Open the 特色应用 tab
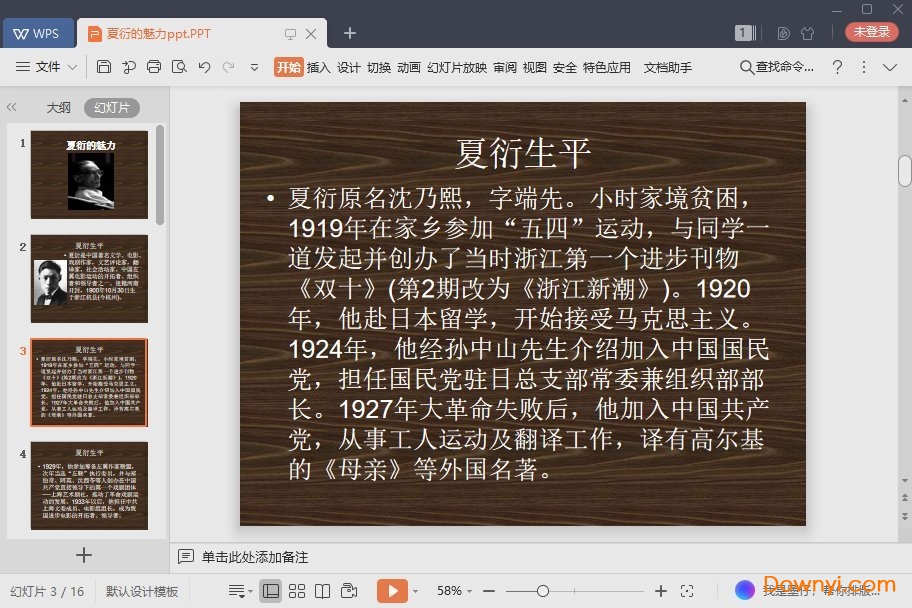Viewport: 912px width, 608px height. tap(607, 67)
